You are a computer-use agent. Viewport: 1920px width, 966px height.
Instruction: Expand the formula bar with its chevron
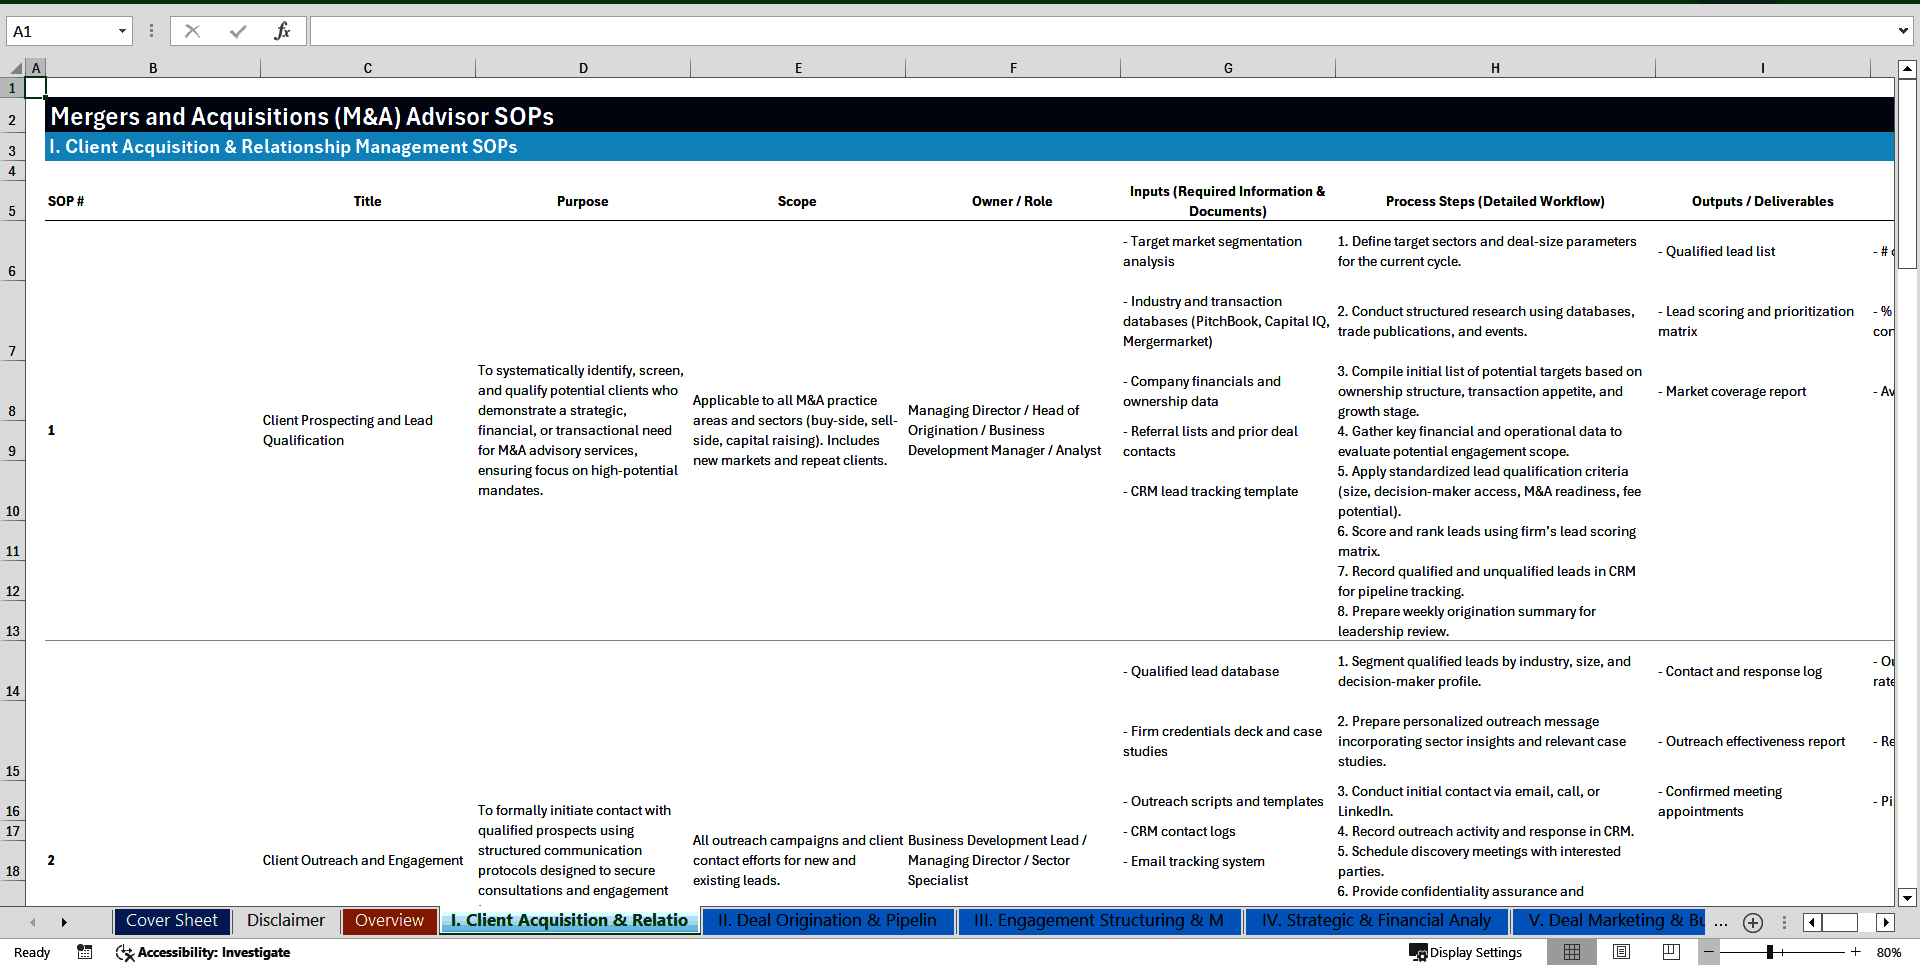tap(1905, 30)
